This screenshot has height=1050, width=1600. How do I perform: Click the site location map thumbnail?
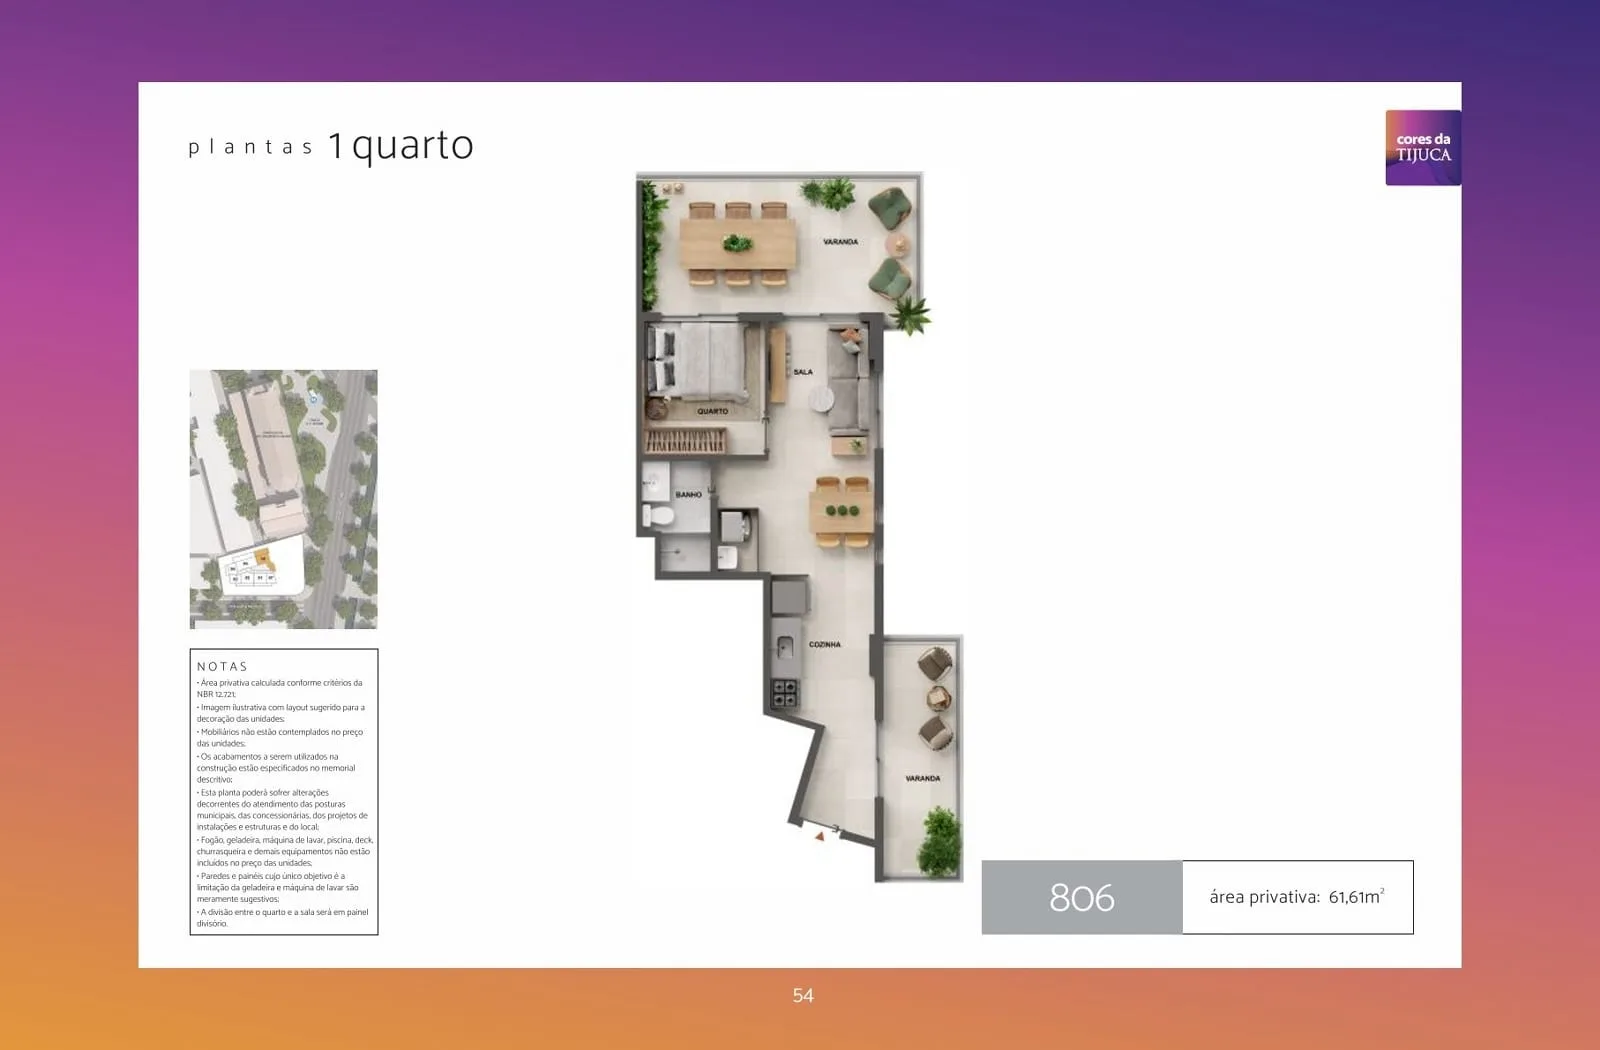click(x=284, y=499)
